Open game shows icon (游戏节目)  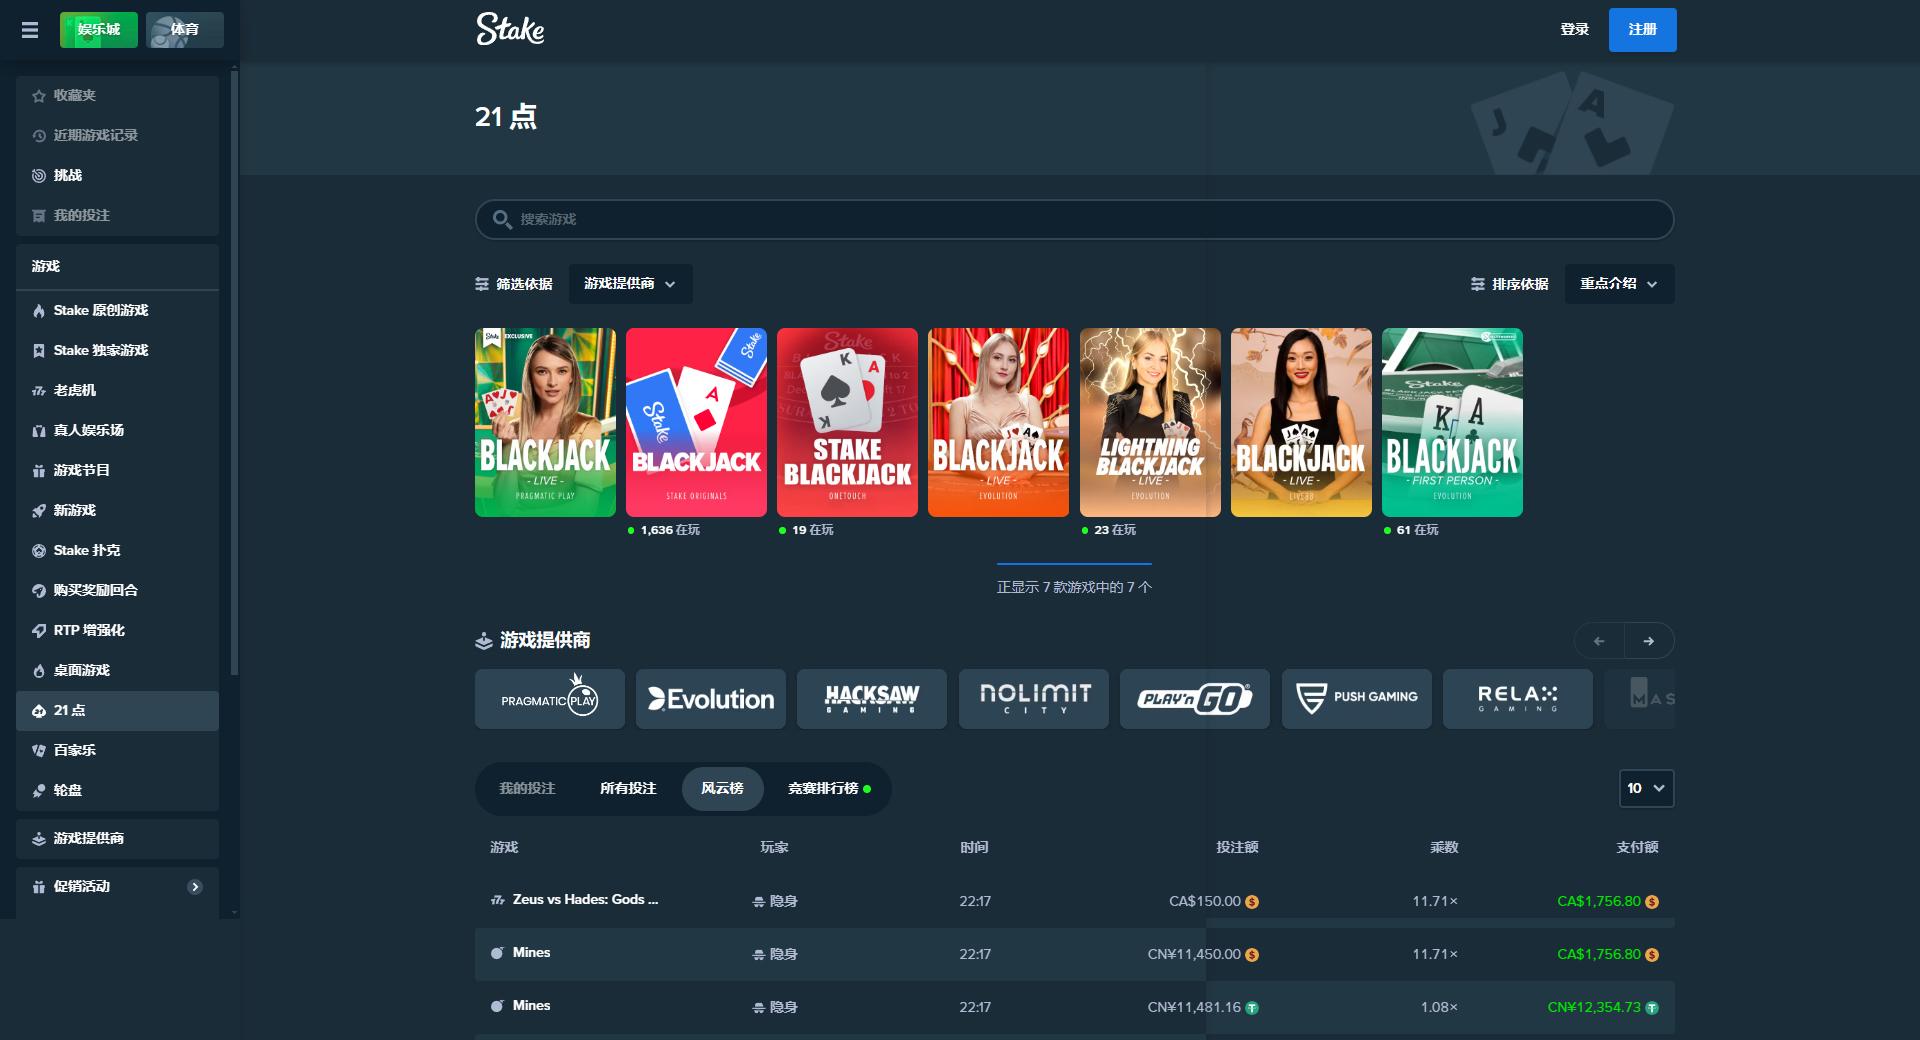[x=39, y=471]
